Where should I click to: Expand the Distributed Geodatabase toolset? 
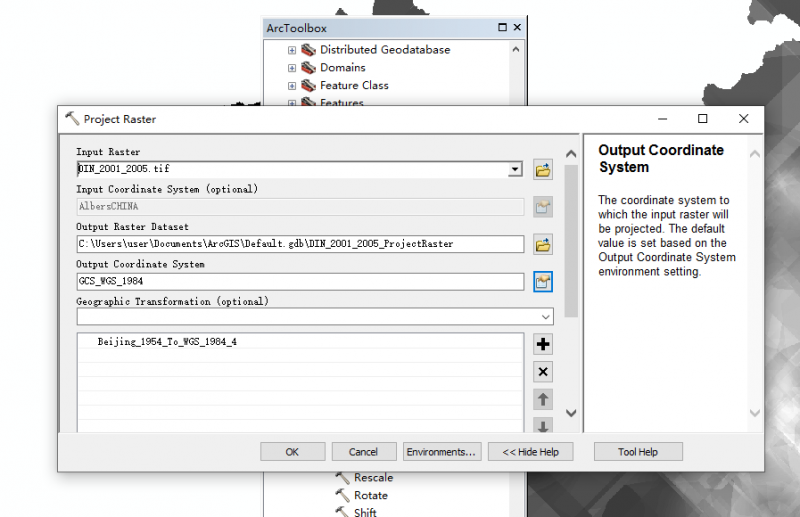click(x=292, y=50)
